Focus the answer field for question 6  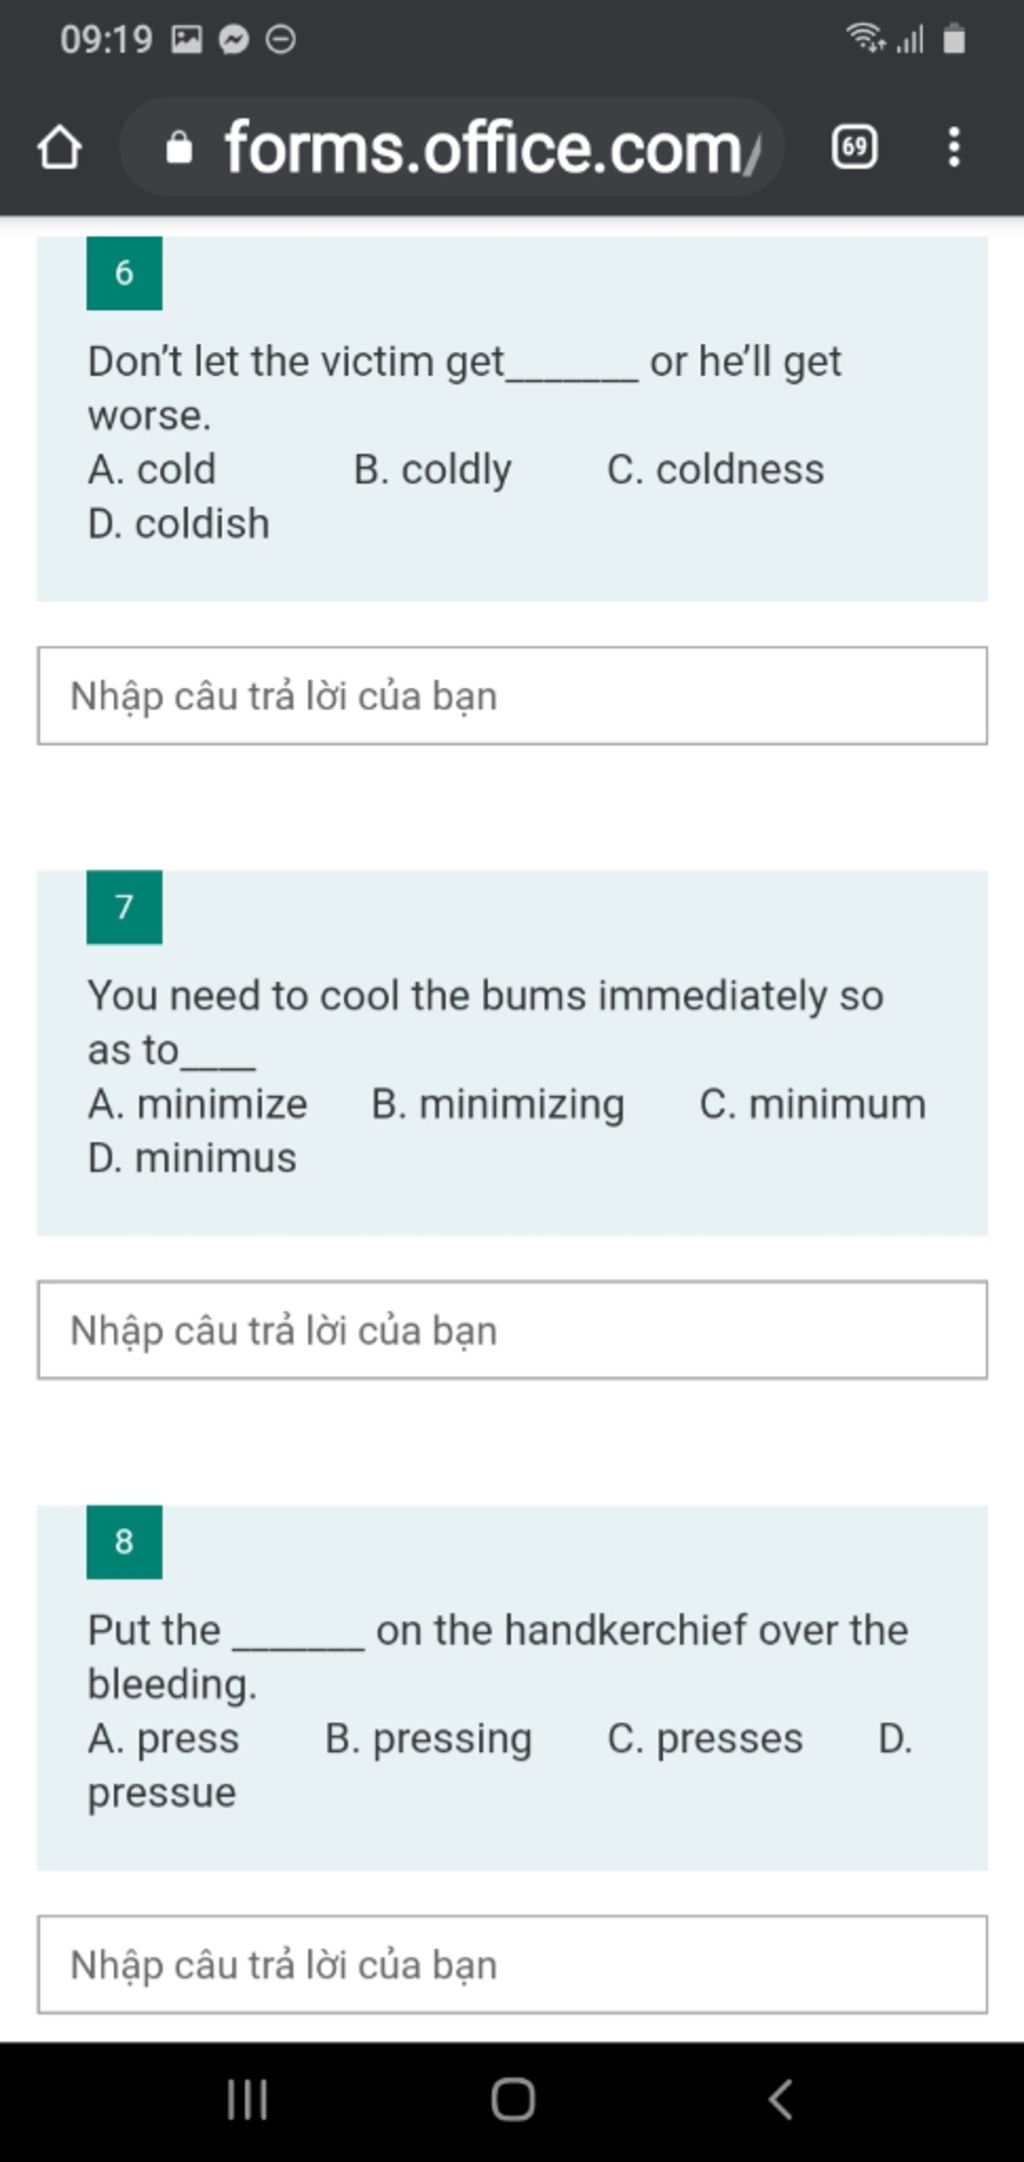[x=513, y=696]
